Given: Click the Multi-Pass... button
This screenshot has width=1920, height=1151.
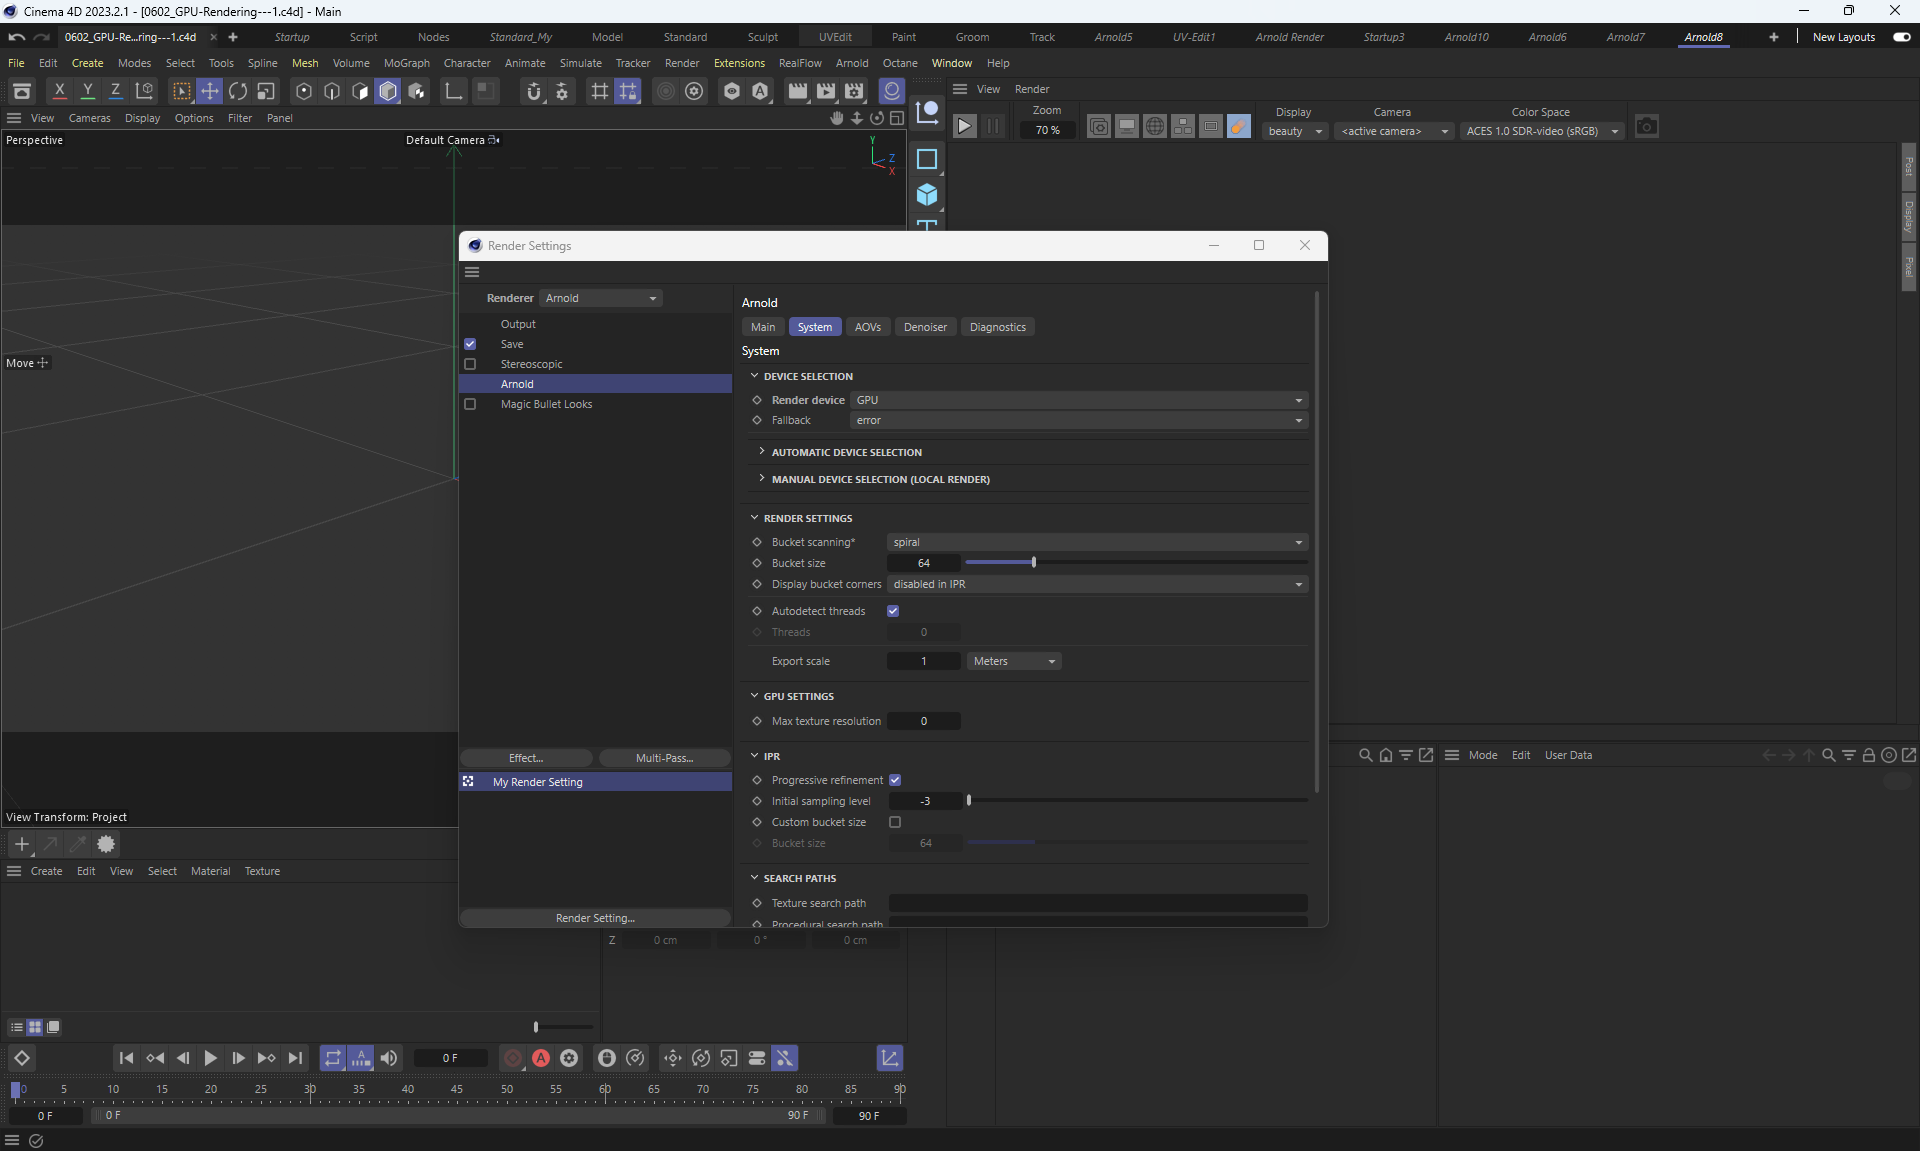Looking at the screenshot, I should tap(664, 758).
